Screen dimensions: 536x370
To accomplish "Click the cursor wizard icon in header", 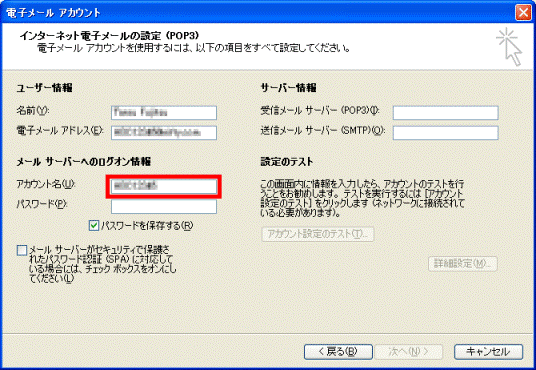I will coord(509,47).
